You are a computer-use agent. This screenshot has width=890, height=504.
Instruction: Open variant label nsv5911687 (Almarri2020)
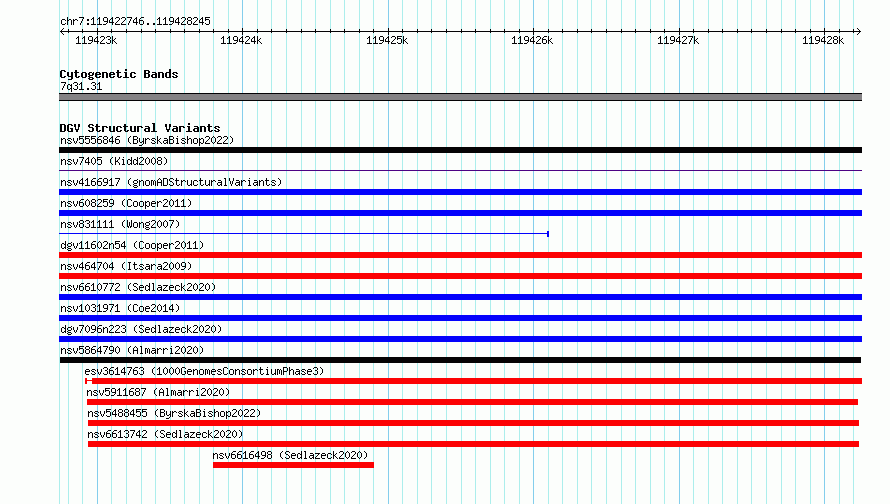click(x=158, y=392)
